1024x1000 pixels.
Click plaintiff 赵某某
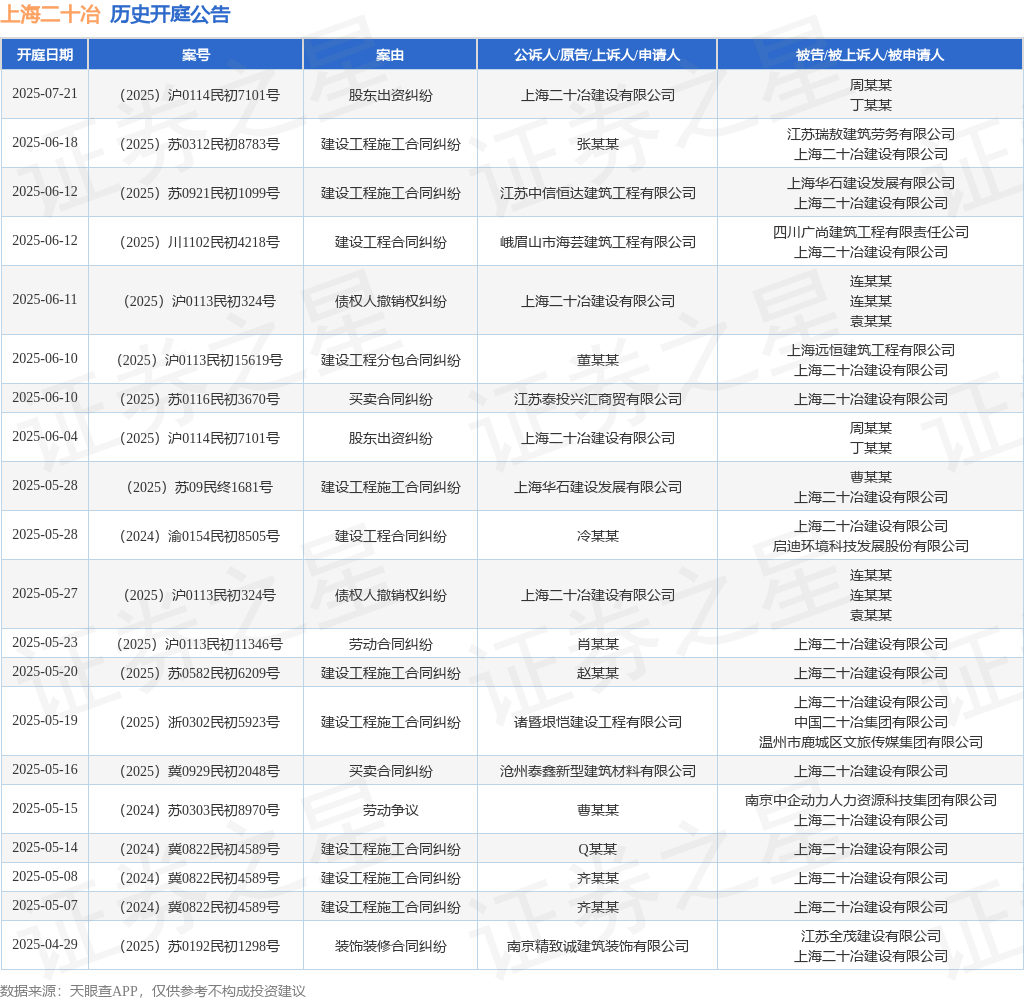click(x=598, y=673)
